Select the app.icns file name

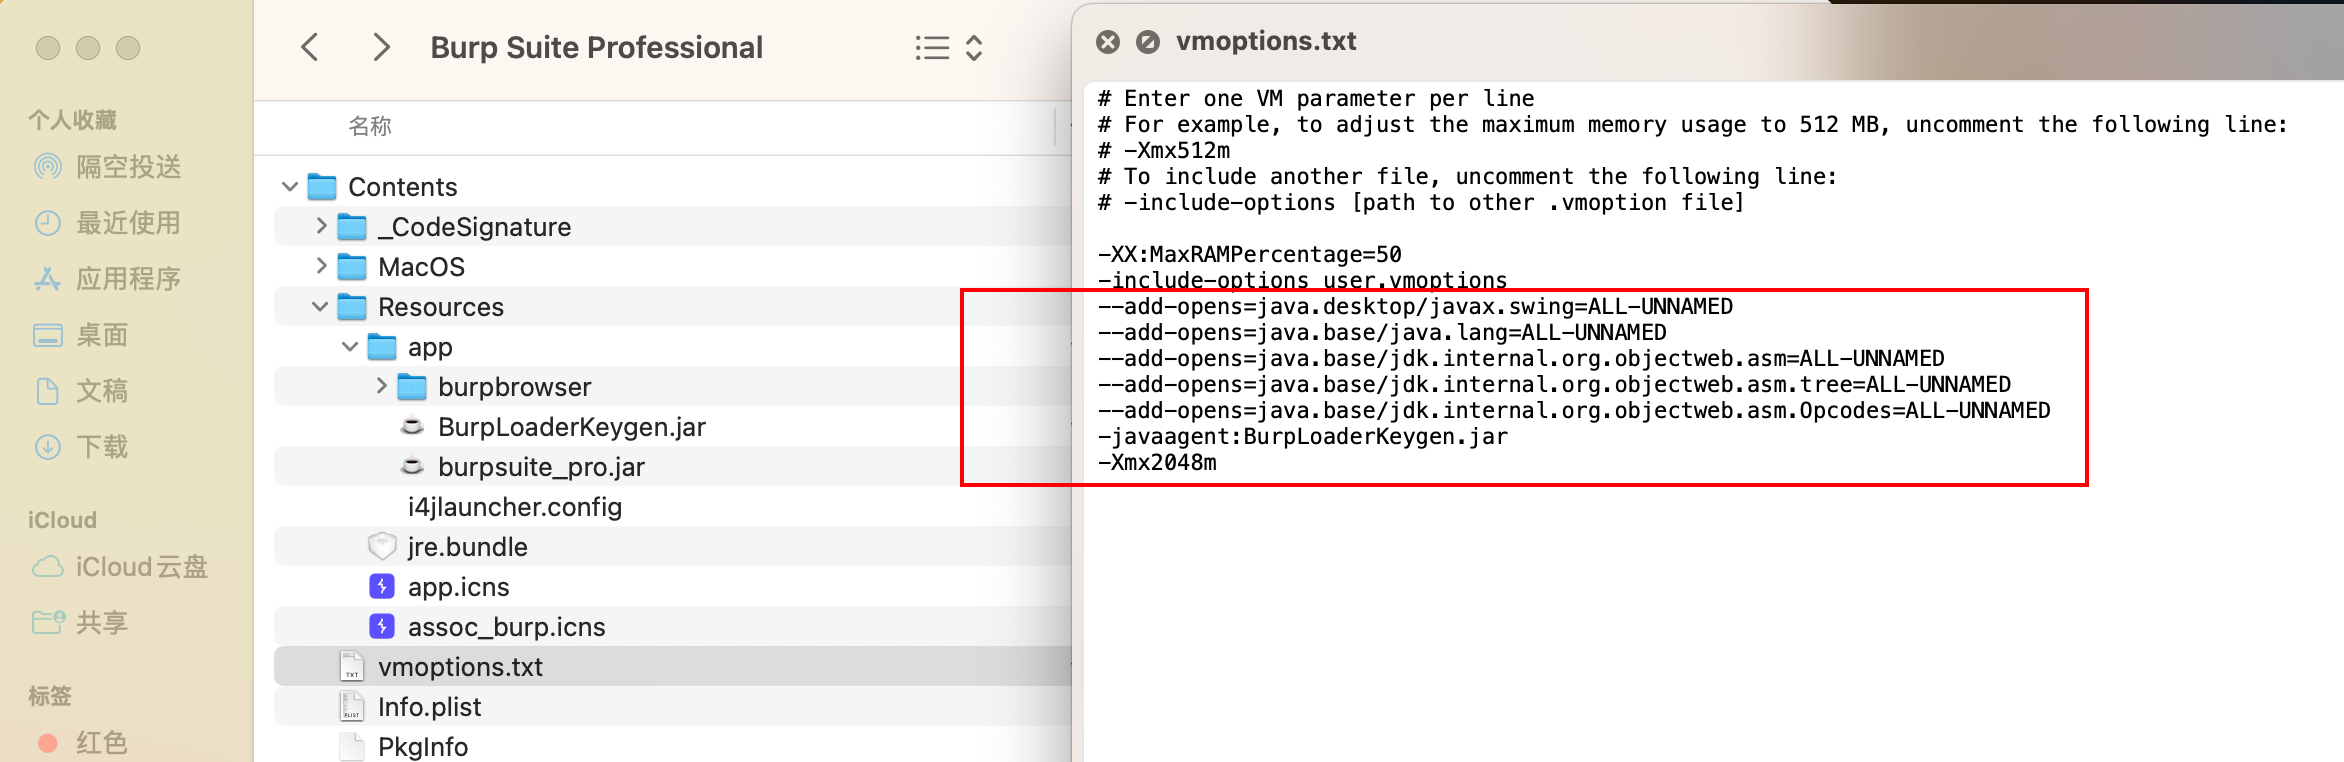click(459, 586)
